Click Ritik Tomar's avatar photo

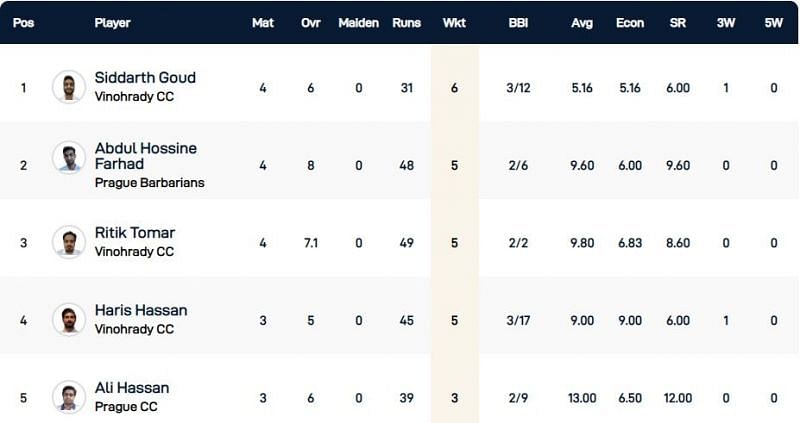pyautogui.click(x=69, y=242)
